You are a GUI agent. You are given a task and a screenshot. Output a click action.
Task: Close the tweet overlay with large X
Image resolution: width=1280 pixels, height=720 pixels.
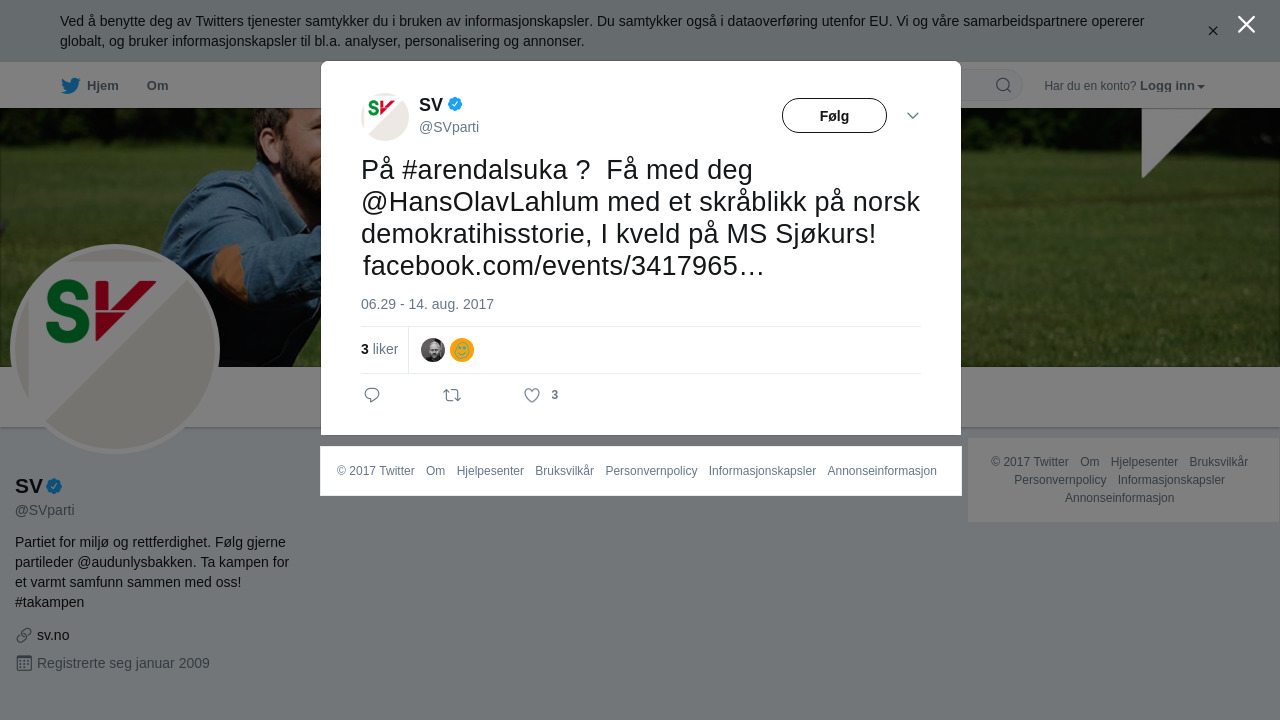coord(1246,24)
